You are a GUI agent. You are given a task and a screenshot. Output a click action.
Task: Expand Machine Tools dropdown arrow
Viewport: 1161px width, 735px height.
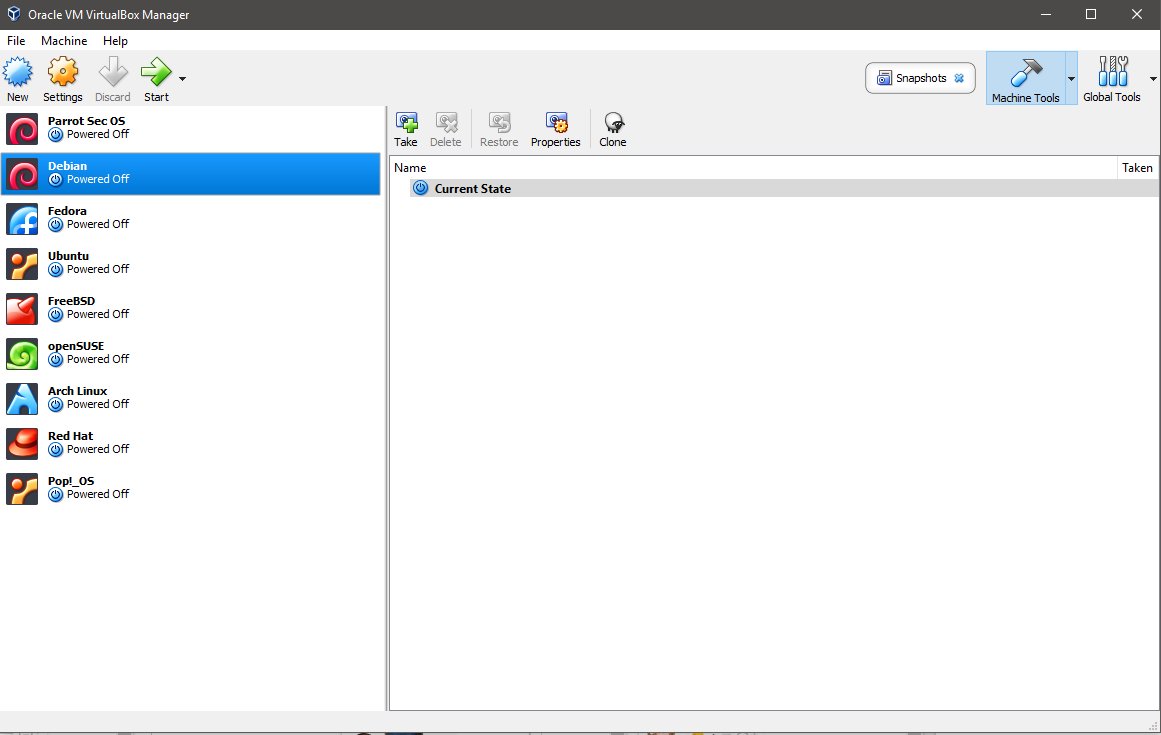click(x=1071, y=78)
